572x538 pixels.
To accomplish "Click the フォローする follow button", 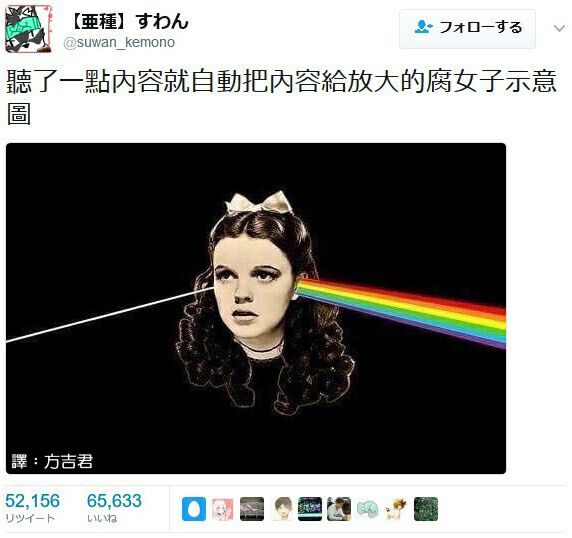I will [x=467, y=29].
